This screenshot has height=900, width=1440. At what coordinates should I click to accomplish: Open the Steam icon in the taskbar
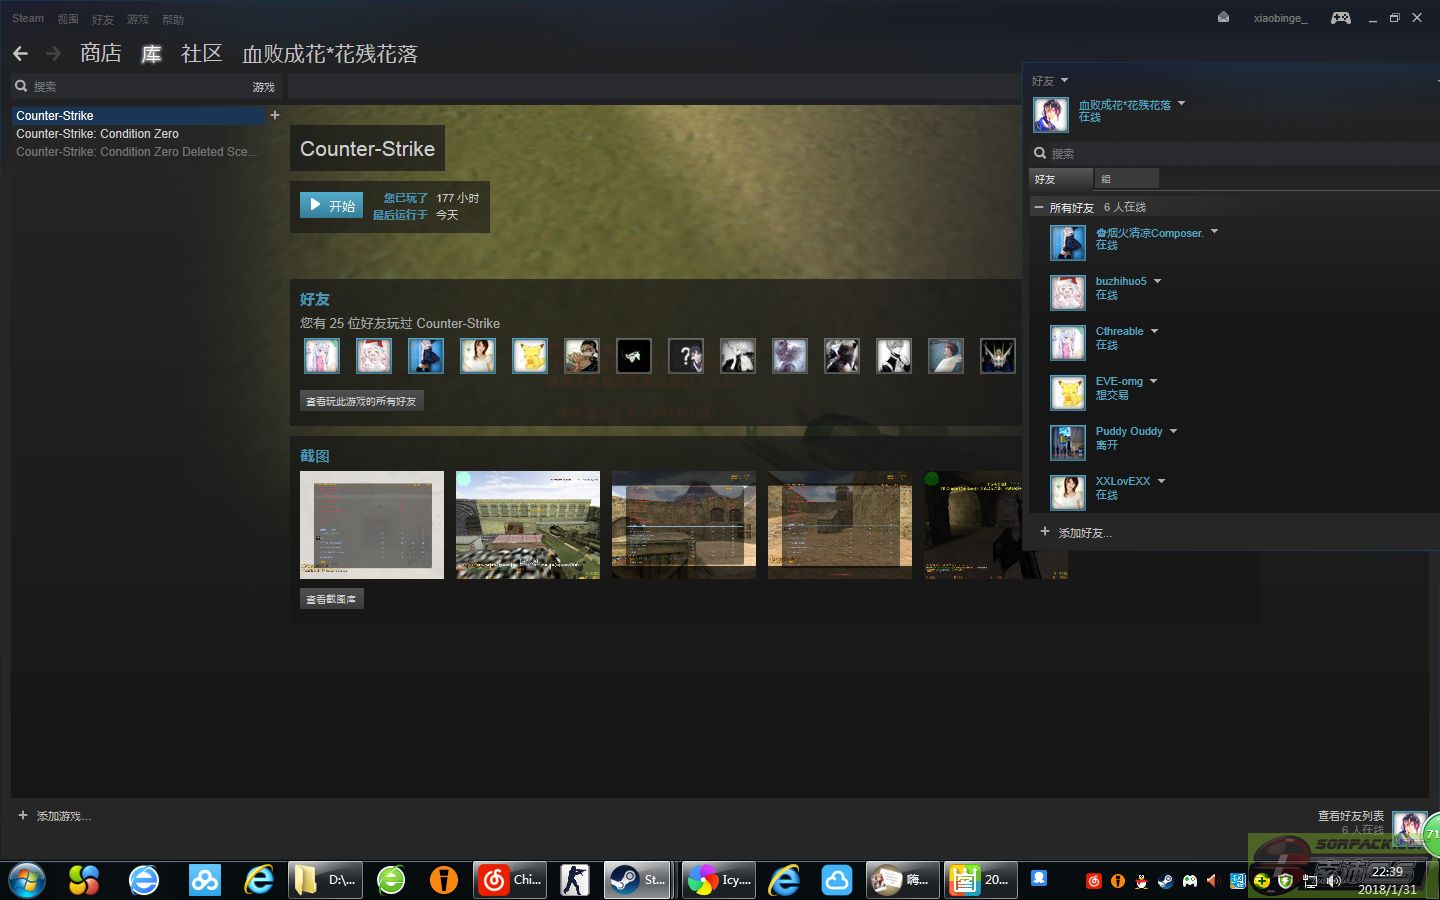[637, 880]
